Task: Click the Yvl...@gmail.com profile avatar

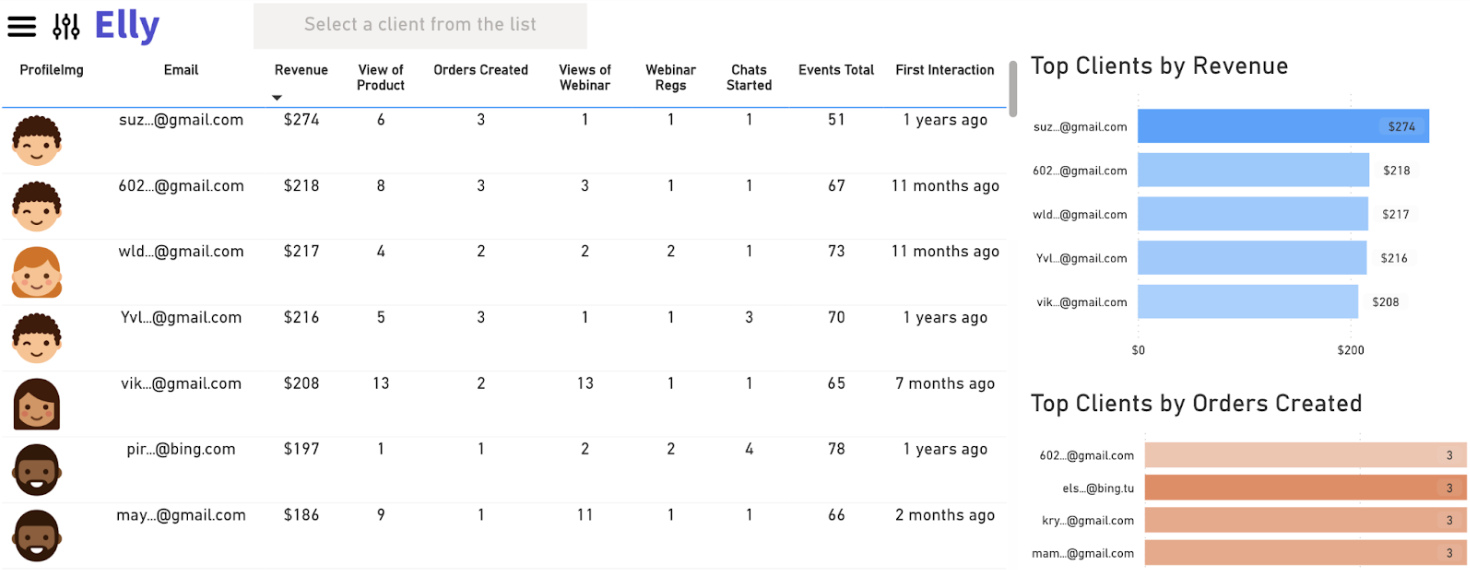Action: tap(37, 338)
